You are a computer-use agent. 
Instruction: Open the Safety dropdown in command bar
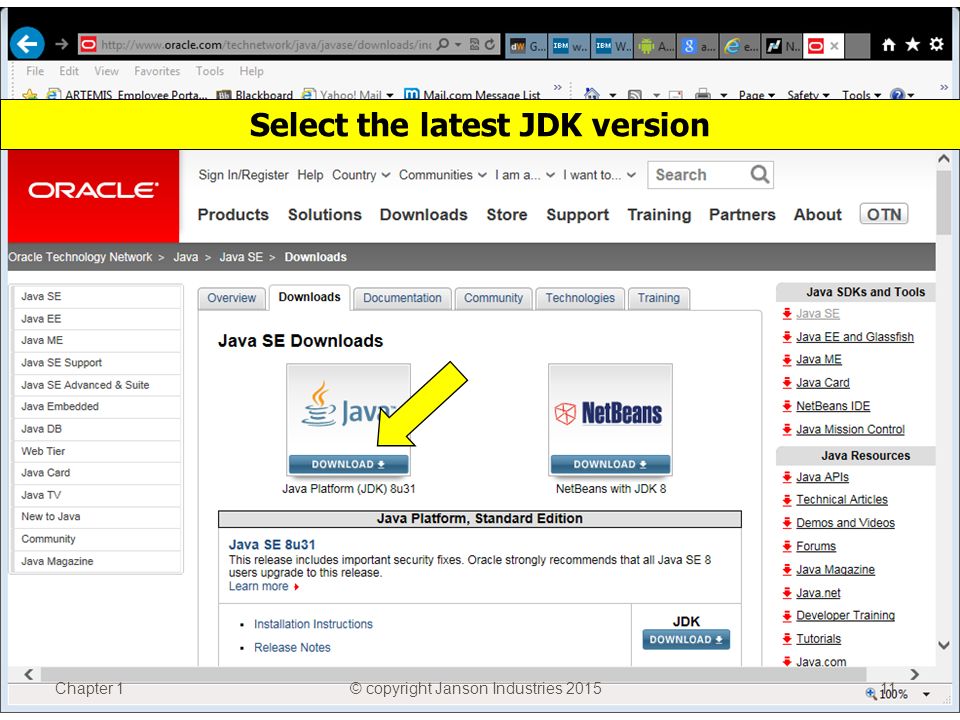click(808, 95)
